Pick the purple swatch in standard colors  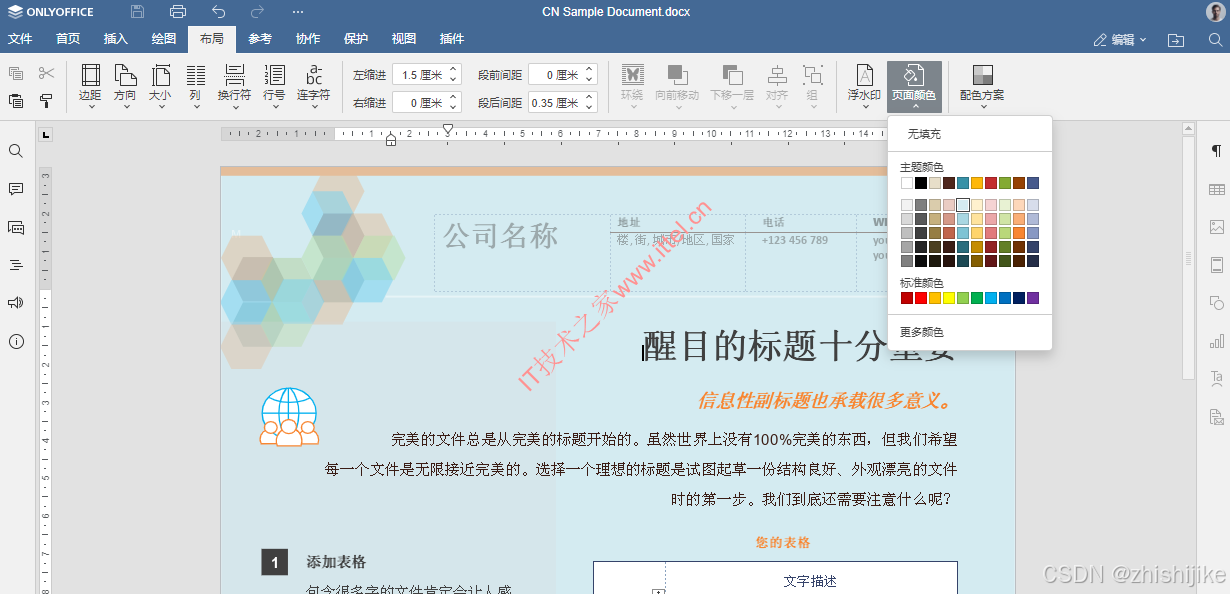click(x=1033, y=298)
